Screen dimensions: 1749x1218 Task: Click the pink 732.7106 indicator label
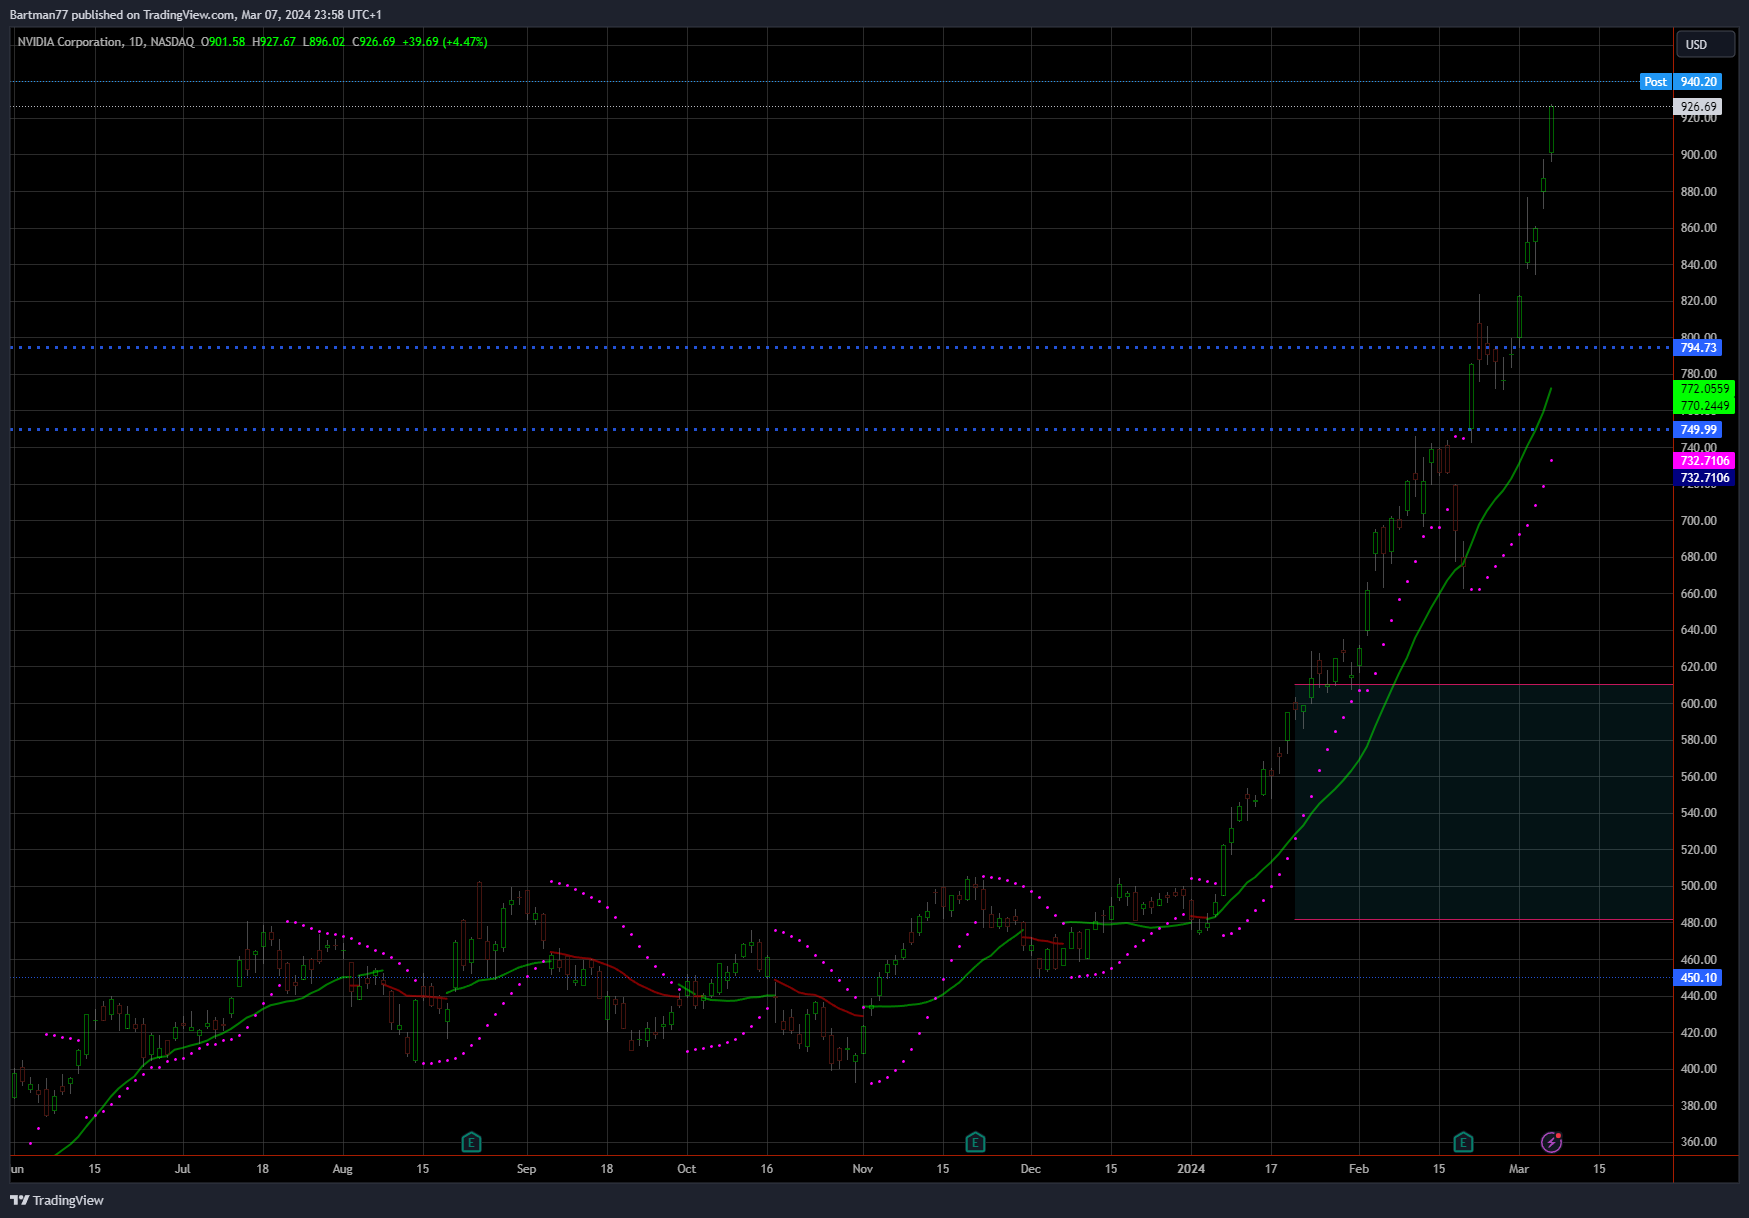(1704, 461)
